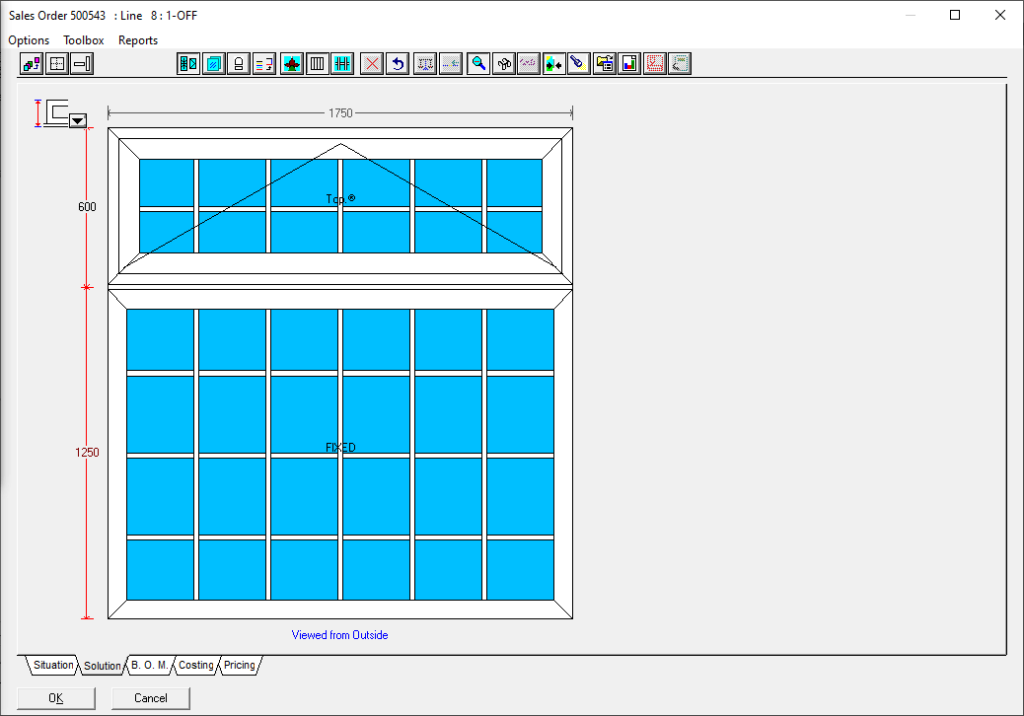Image resolution: width=1024 pixels, height=716 pixels.
Task: Open the Toolbox menu
Action: point(84,40)
